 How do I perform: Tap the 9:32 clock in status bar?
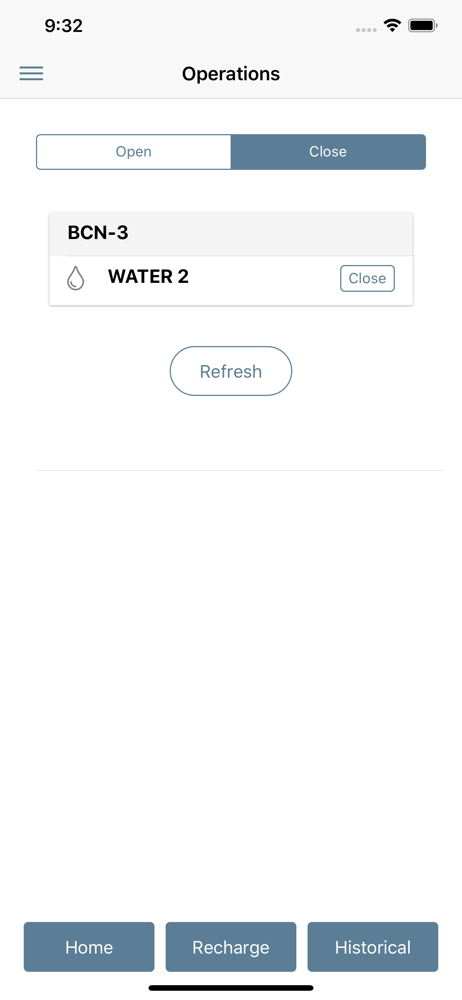pyautogui.click(x=64, y=26)
